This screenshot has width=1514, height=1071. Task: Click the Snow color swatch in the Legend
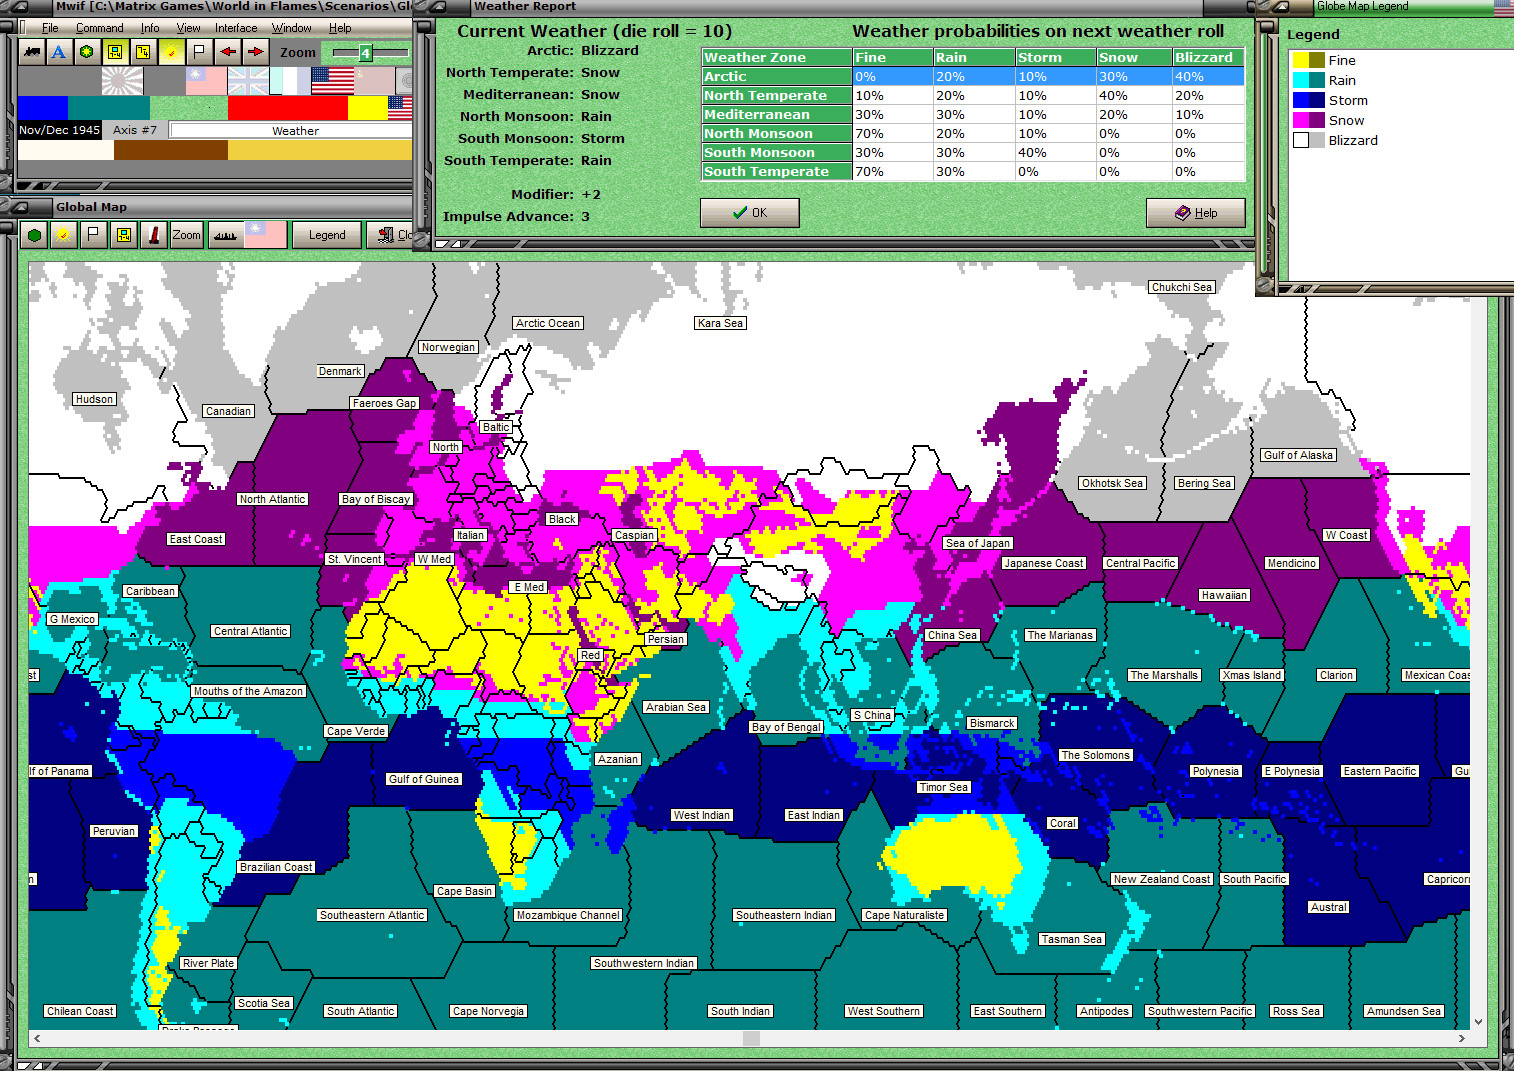coord(1309,120)
